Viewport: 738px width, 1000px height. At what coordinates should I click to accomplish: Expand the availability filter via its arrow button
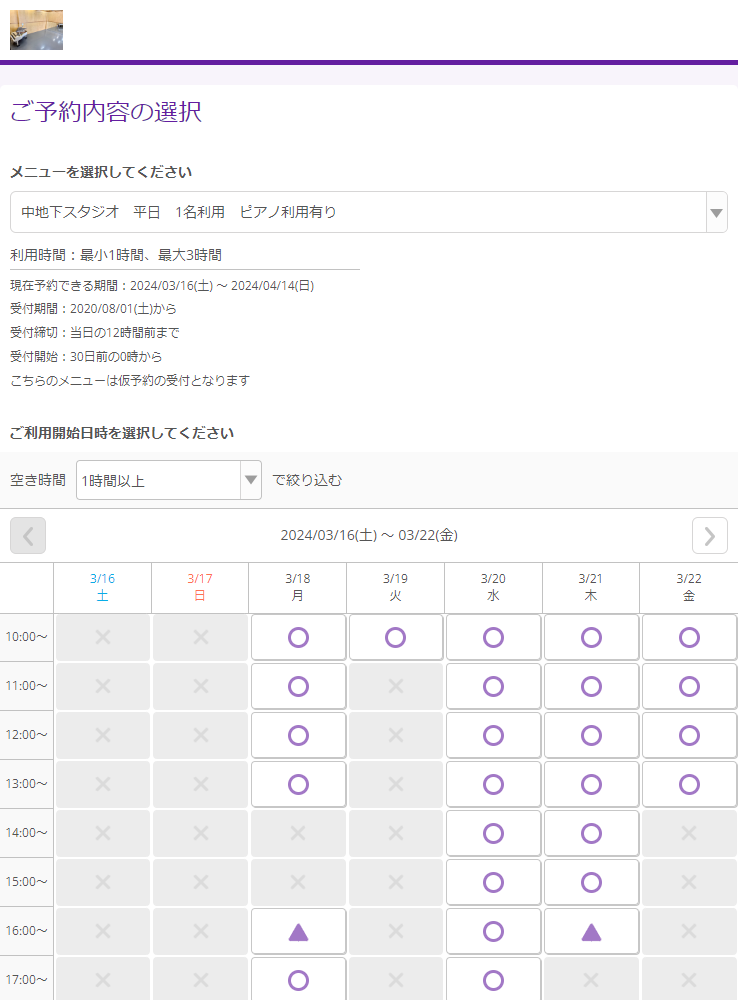point(251,480)
